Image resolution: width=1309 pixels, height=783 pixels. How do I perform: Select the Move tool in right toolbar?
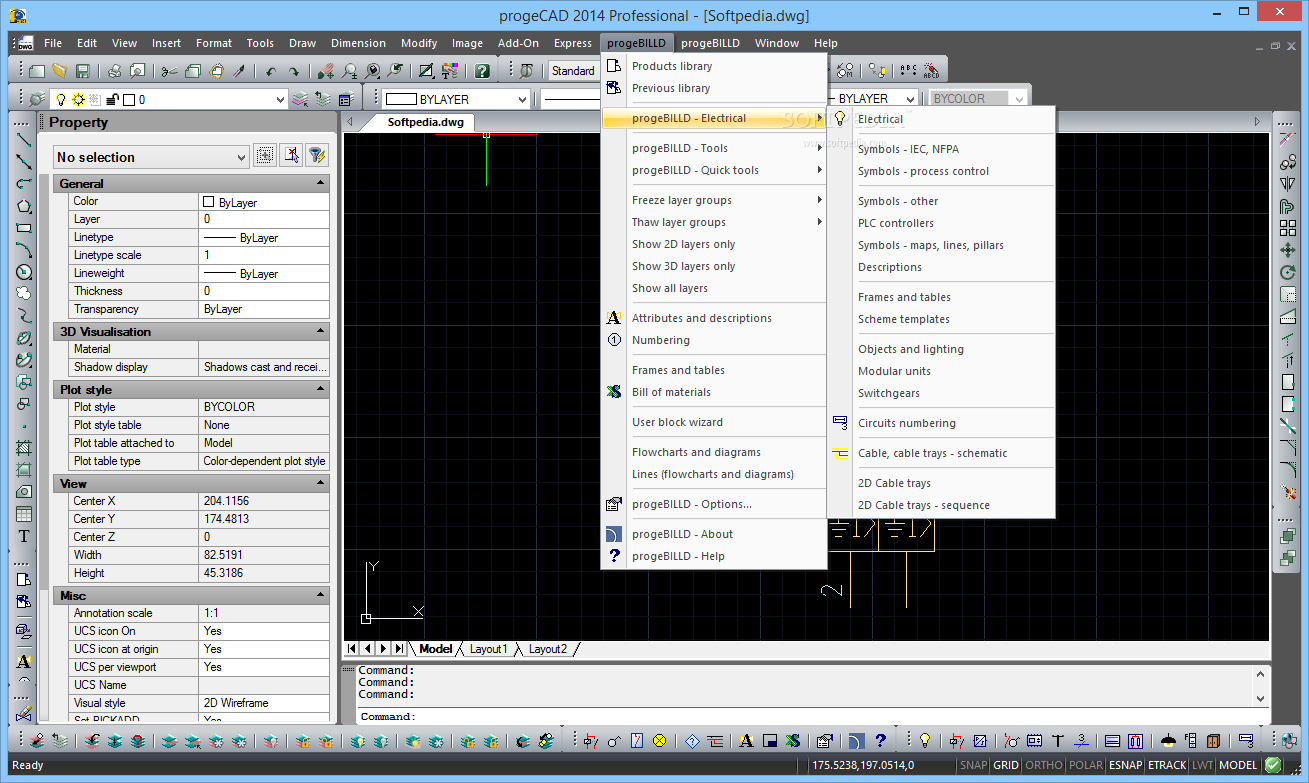(1288, 251)
